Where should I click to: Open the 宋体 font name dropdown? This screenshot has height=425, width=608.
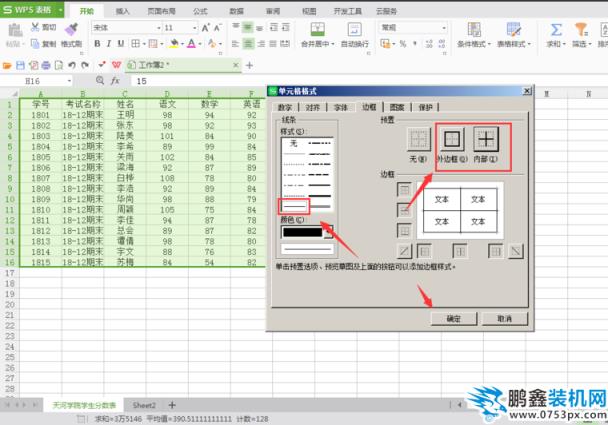[159, 28]
